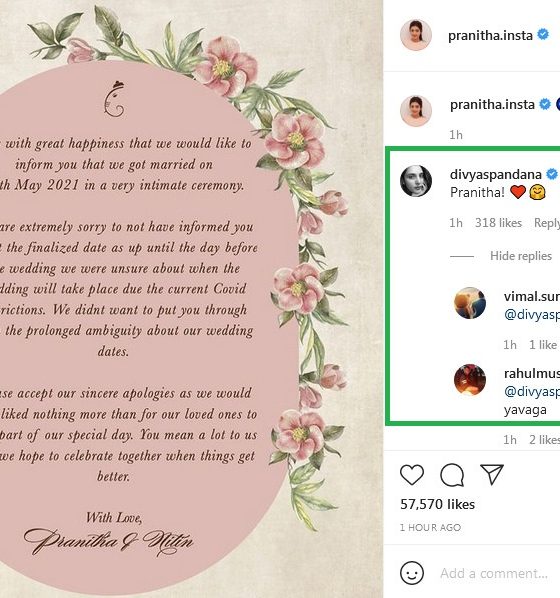Click pranitha.insta caption profile picture
The image size is (560, 598).
(x=416, y=110)
